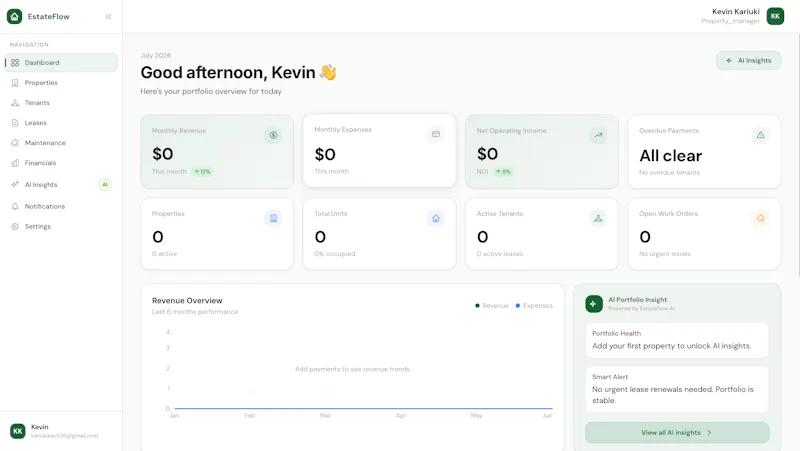The image size is (800, 451).
Task: Open Dashboard in the navigation
Action: pos(61,63)
